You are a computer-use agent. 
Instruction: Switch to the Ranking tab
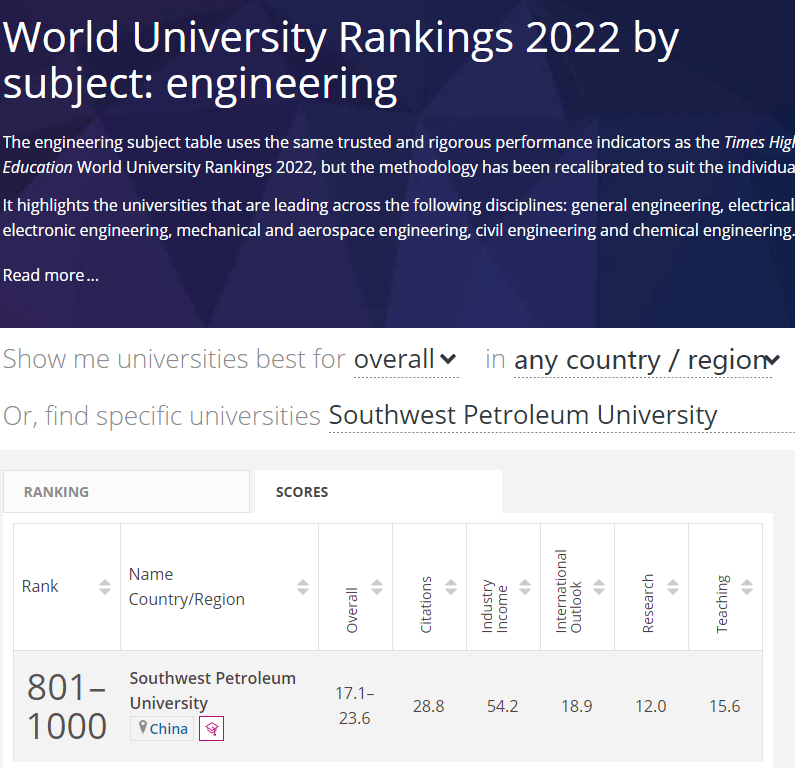click(126, 492)
